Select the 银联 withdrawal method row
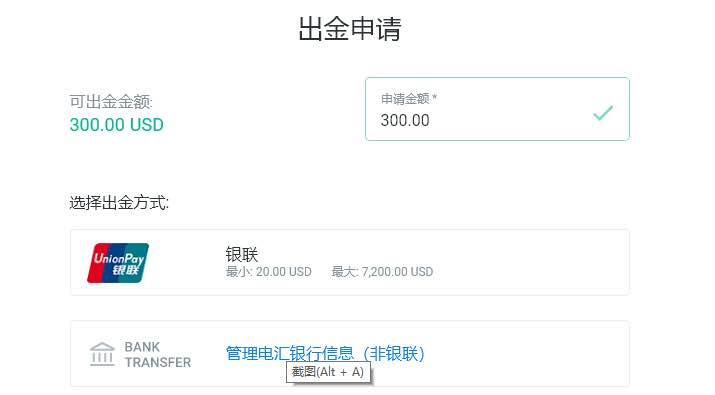715x395 pixels. tap(350, 262)
